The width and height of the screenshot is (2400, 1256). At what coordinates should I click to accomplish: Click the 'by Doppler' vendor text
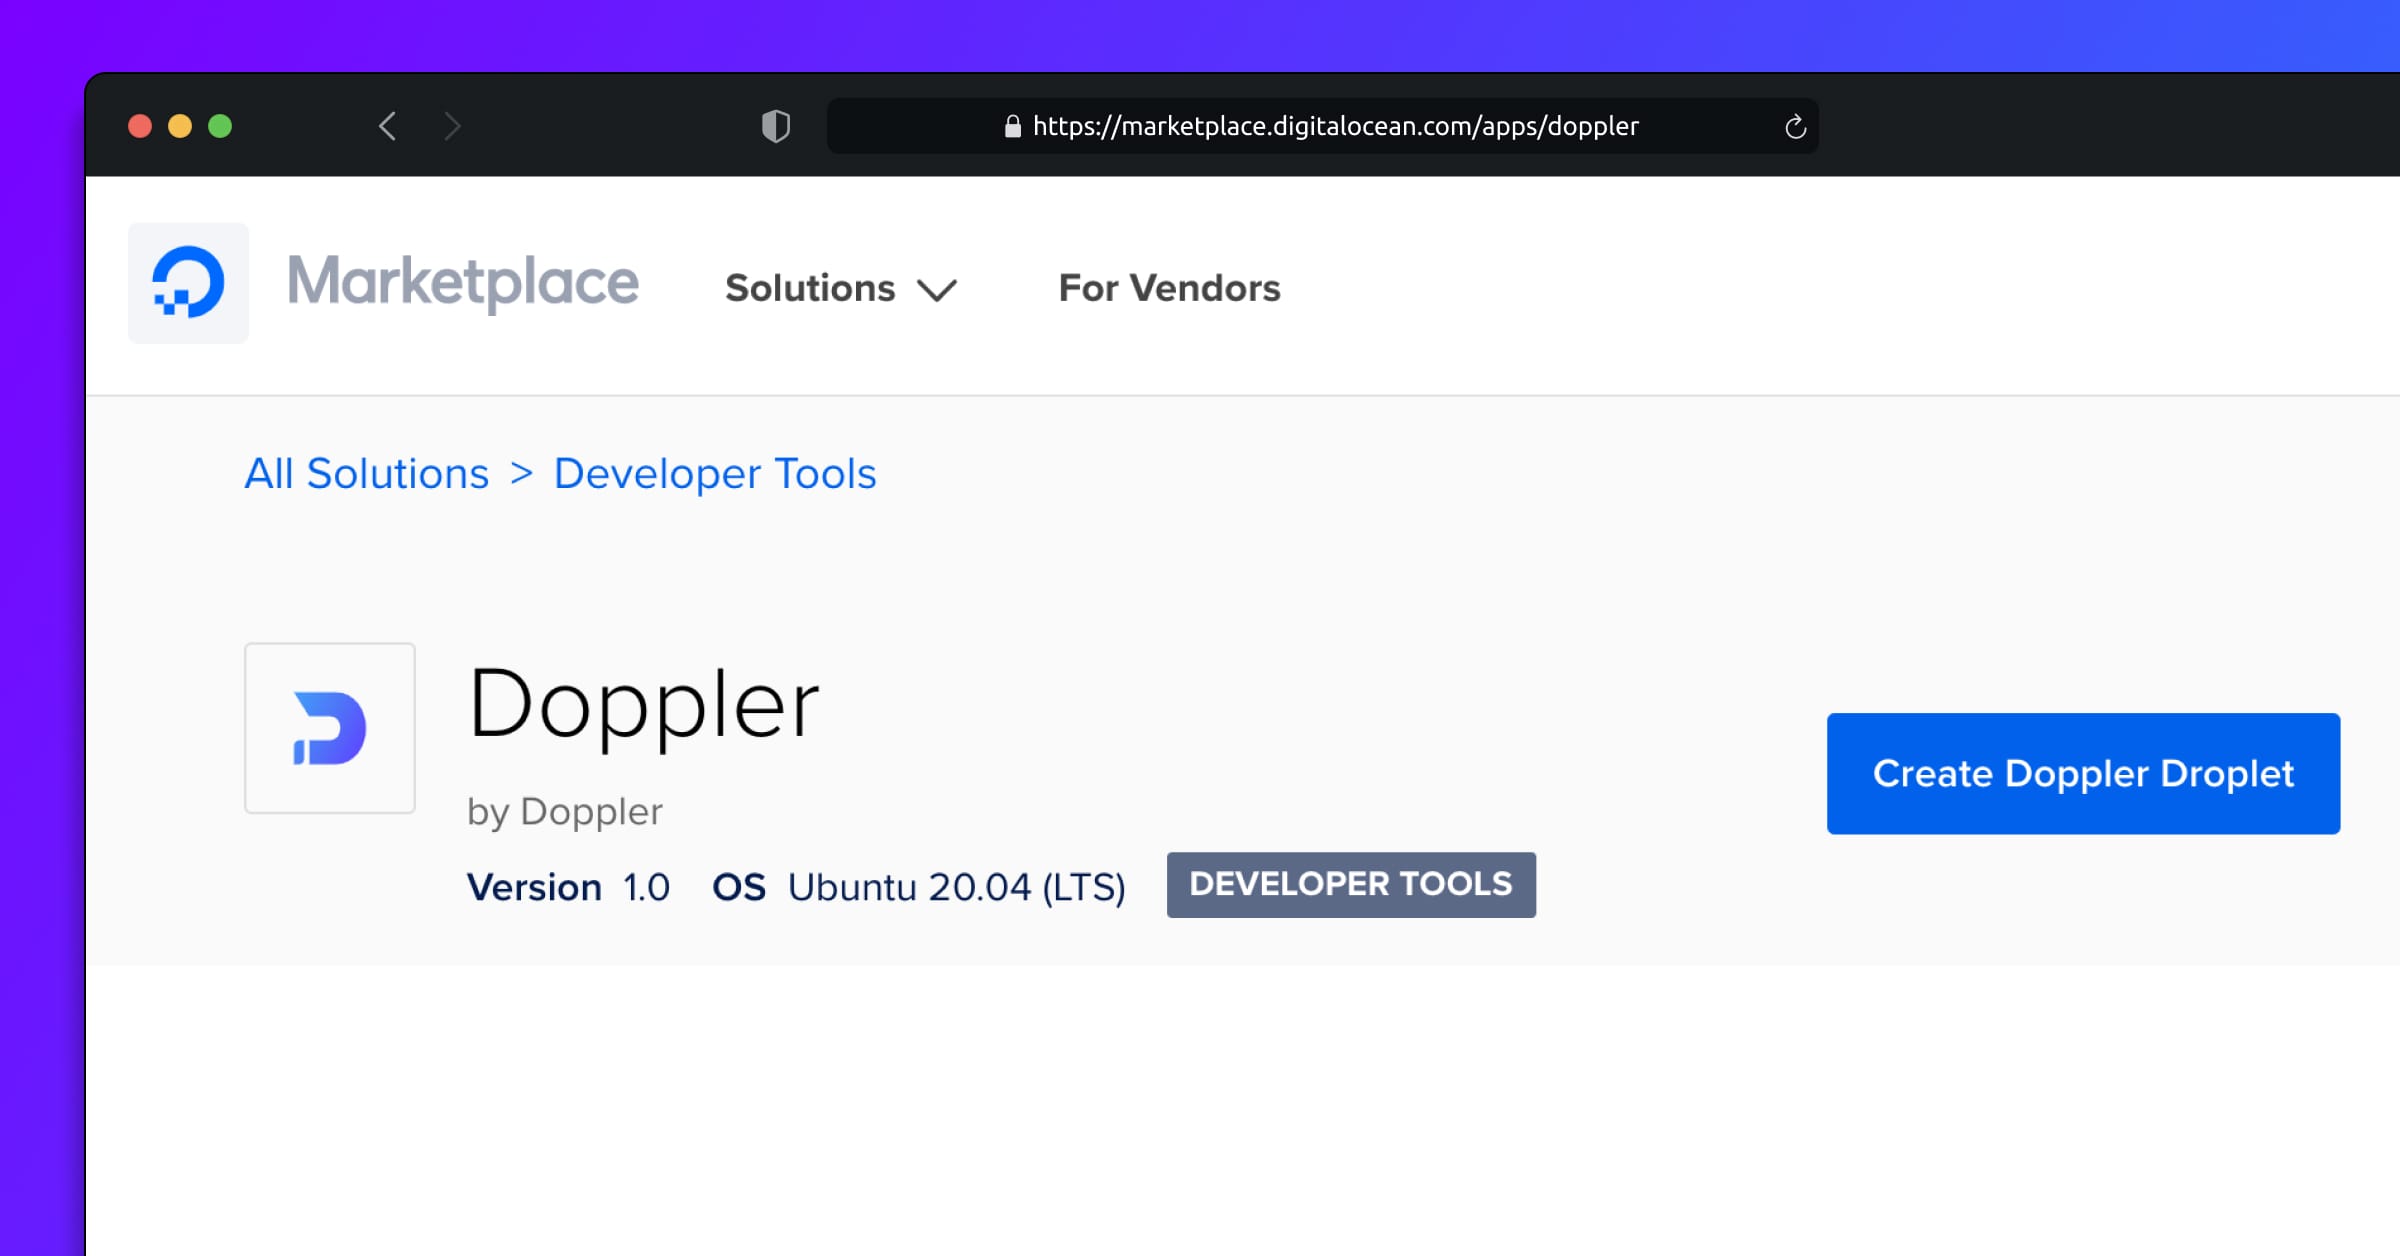point(564,811)
